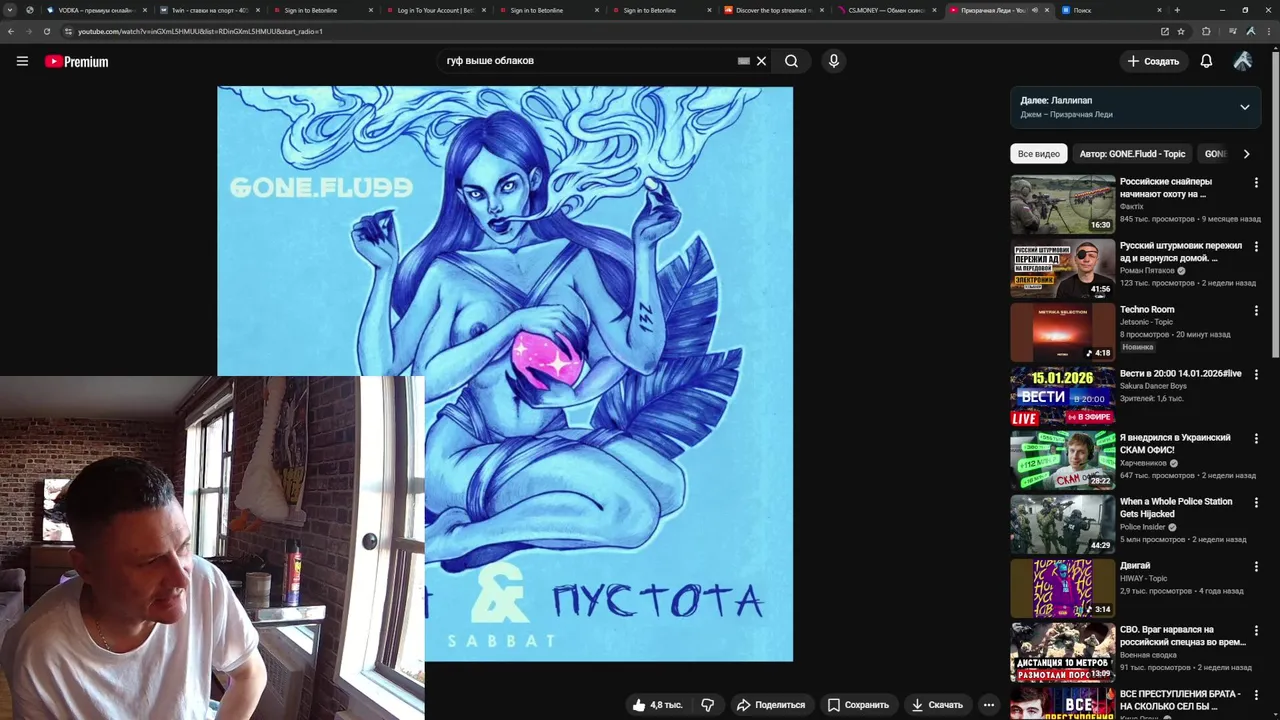1280x720 pixels.
Task: Start voice search with the microphone icon
Action: coord(833,61)
